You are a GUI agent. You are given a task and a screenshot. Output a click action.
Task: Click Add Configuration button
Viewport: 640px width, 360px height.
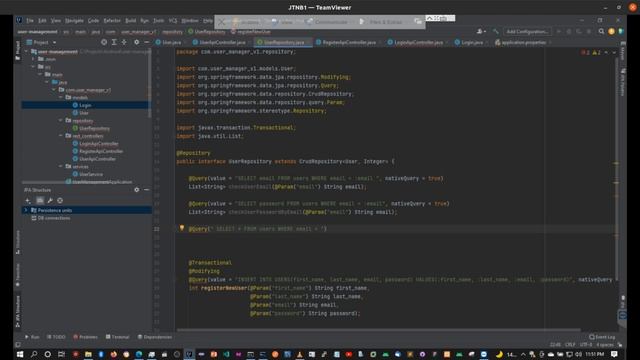(527, 31)
